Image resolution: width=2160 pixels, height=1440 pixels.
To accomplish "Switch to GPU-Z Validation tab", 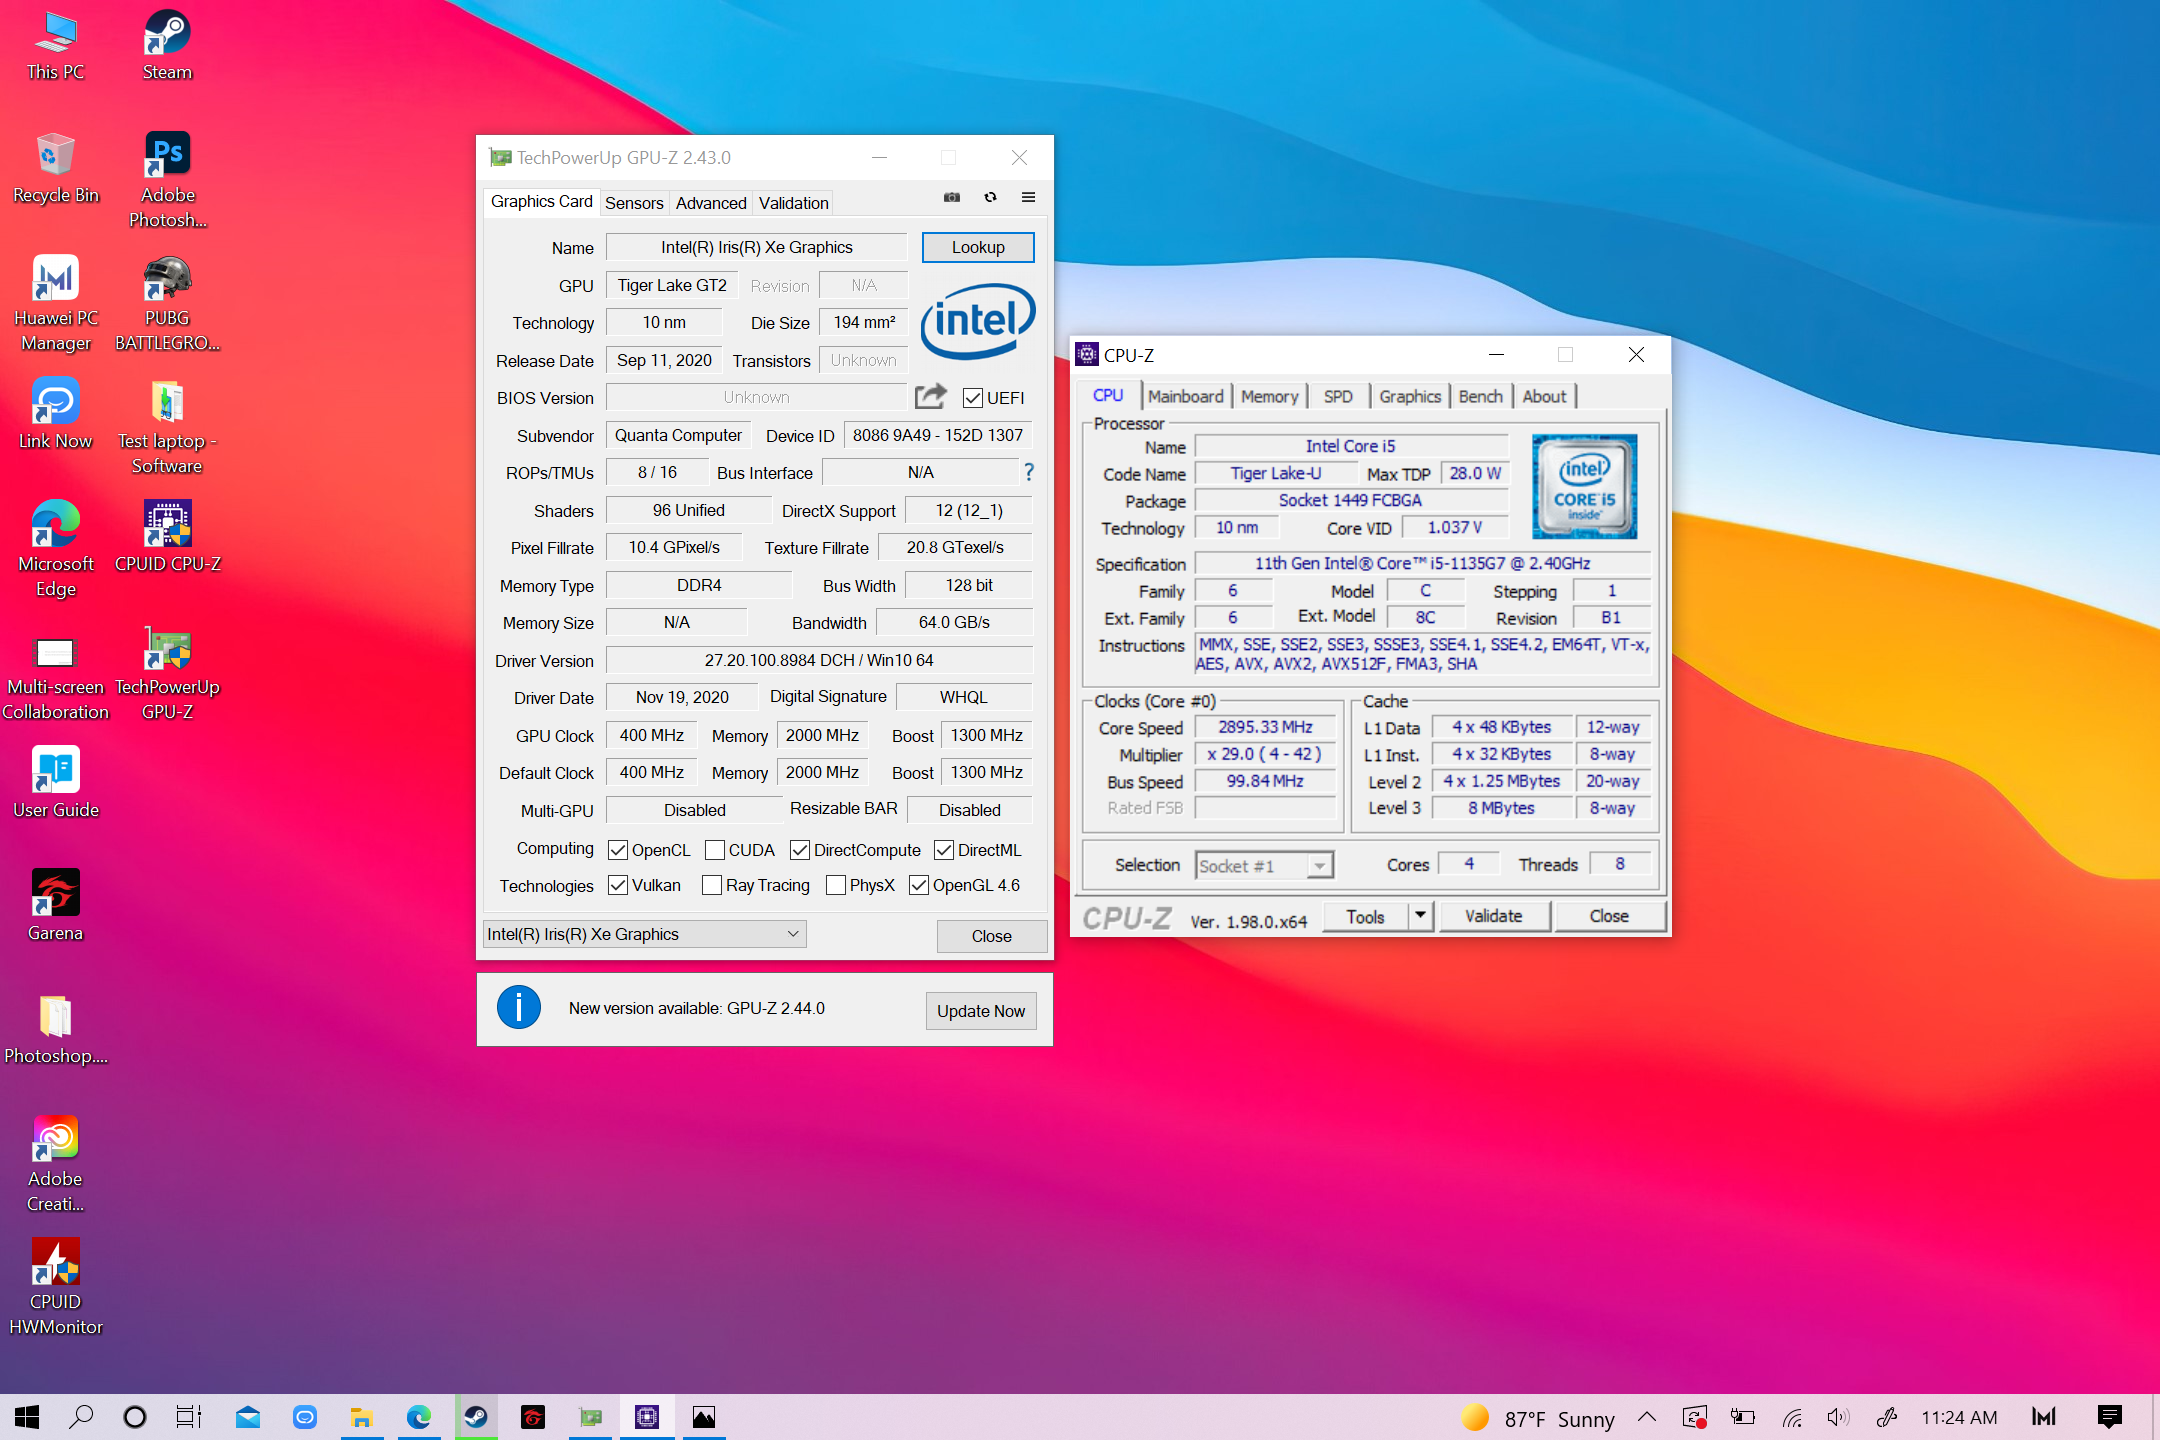I will pyautogui.click(x=793, y=203).
